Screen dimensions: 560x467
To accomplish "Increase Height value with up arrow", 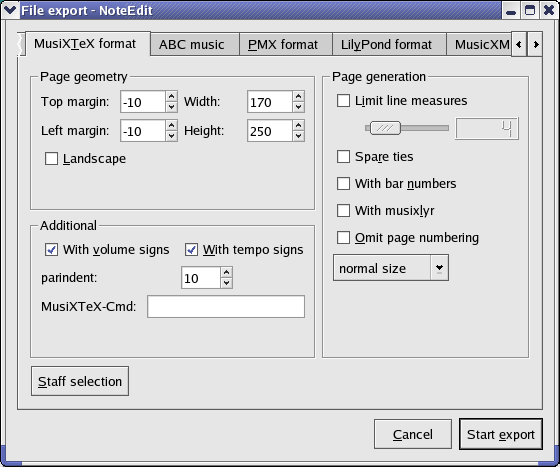I will point(298,125).
